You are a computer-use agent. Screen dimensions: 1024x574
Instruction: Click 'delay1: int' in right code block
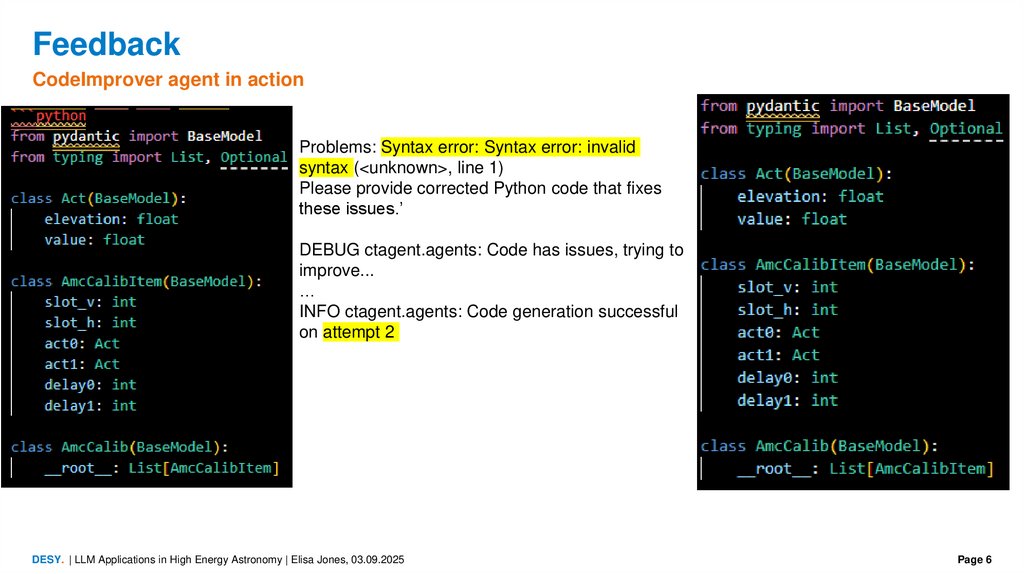tap(787, 400)
